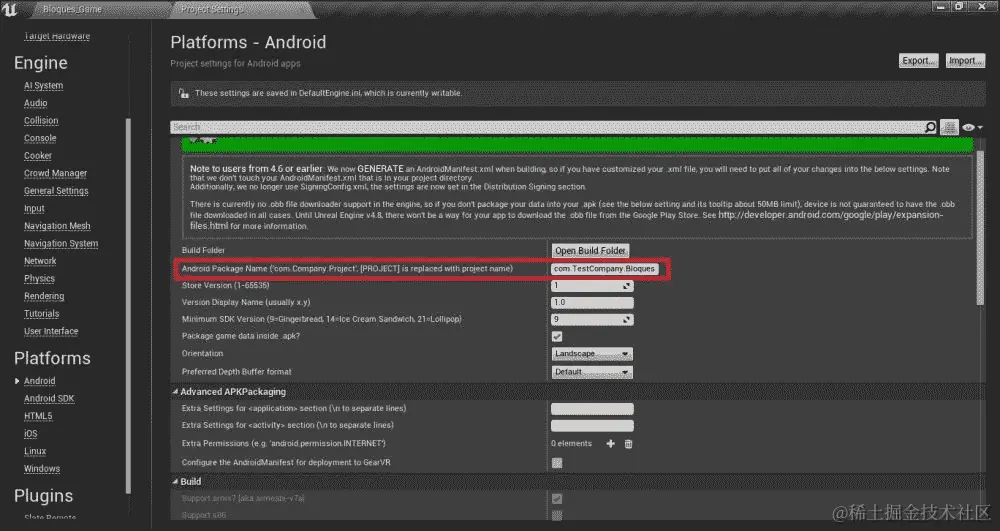This screenshot has height=531, width=1000.
Task: Click the Store Version input field
Action: [x=592, y=286]
